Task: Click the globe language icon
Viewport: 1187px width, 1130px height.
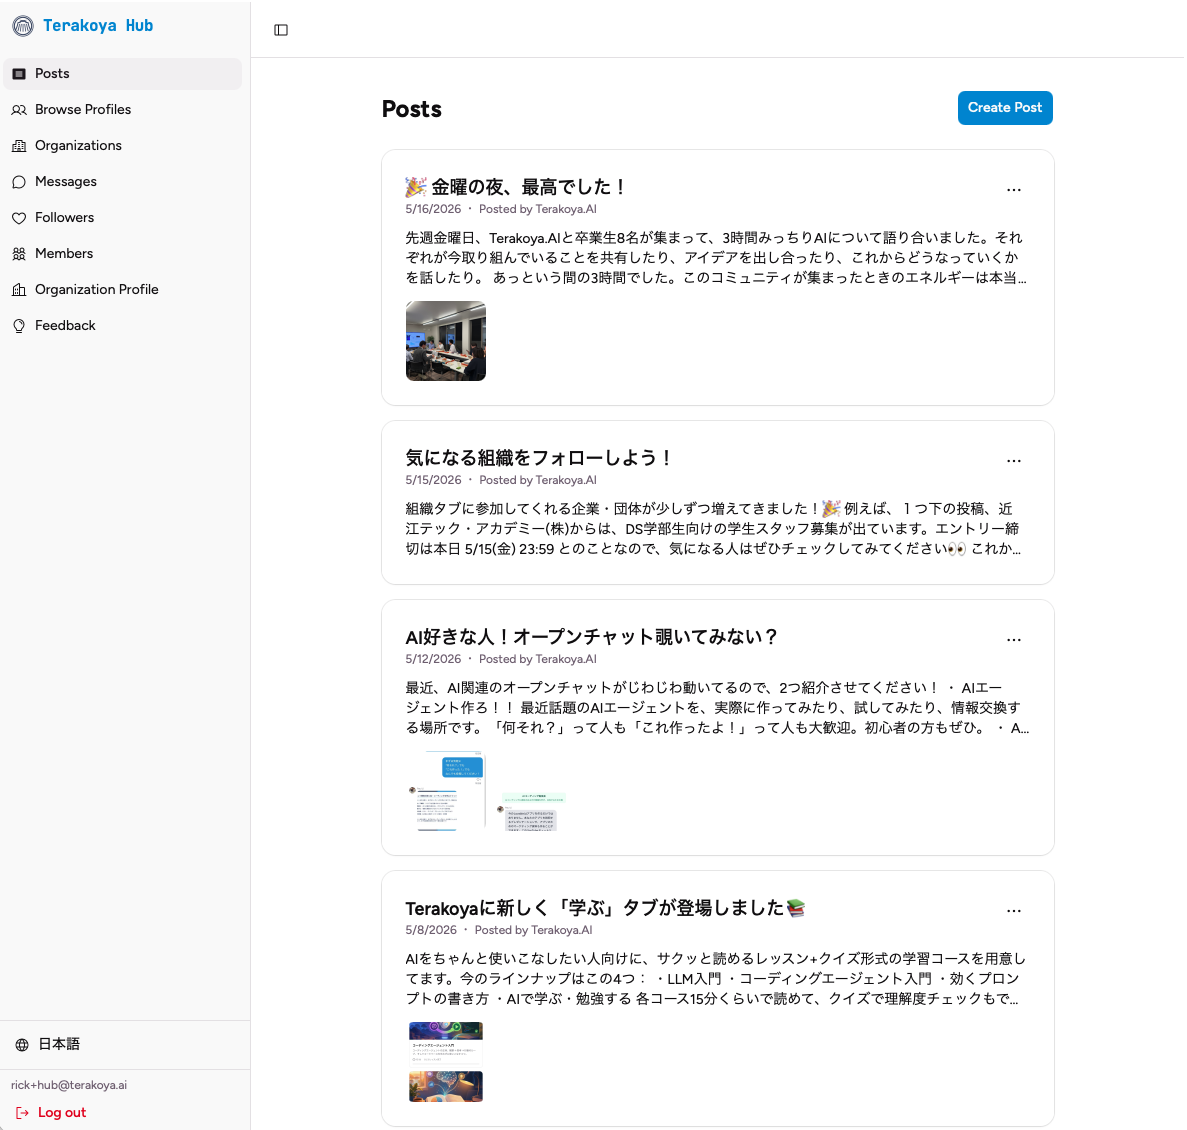Action: click(x=22, y=1044)
